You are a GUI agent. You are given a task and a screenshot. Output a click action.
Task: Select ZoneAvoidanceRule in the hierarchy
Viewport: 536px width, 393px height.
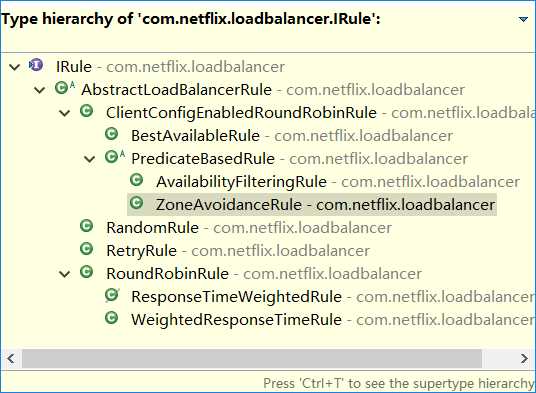[x=312, y=205]
